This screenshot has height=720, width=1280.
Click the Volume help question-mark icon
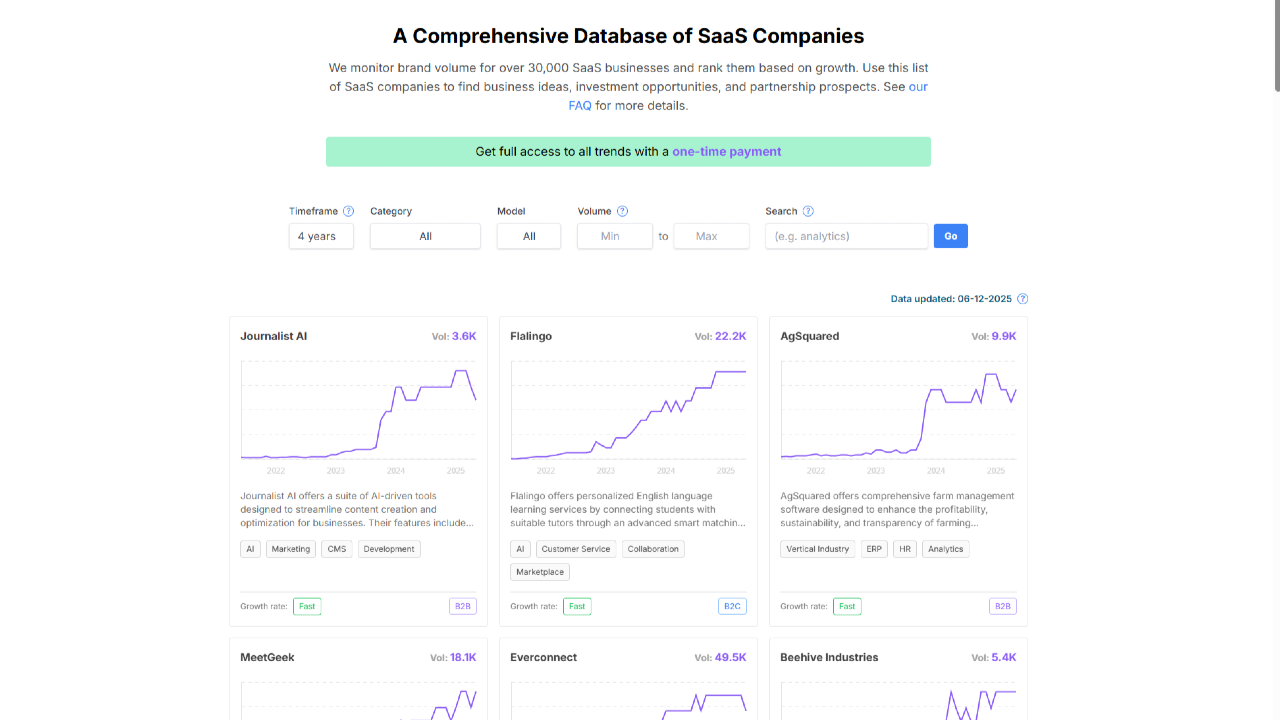pyautogui.click(x=622, y=211)
